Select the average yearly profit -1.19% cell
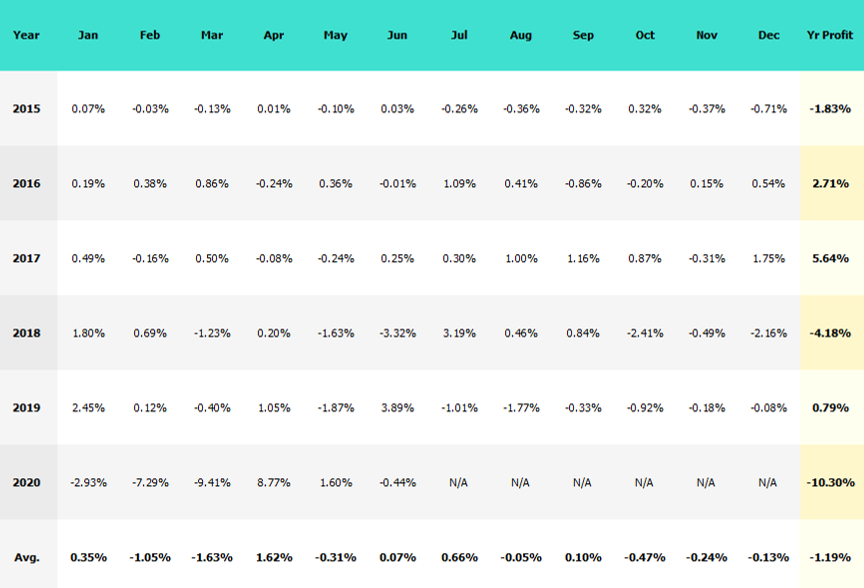 [x=830, y=557]
